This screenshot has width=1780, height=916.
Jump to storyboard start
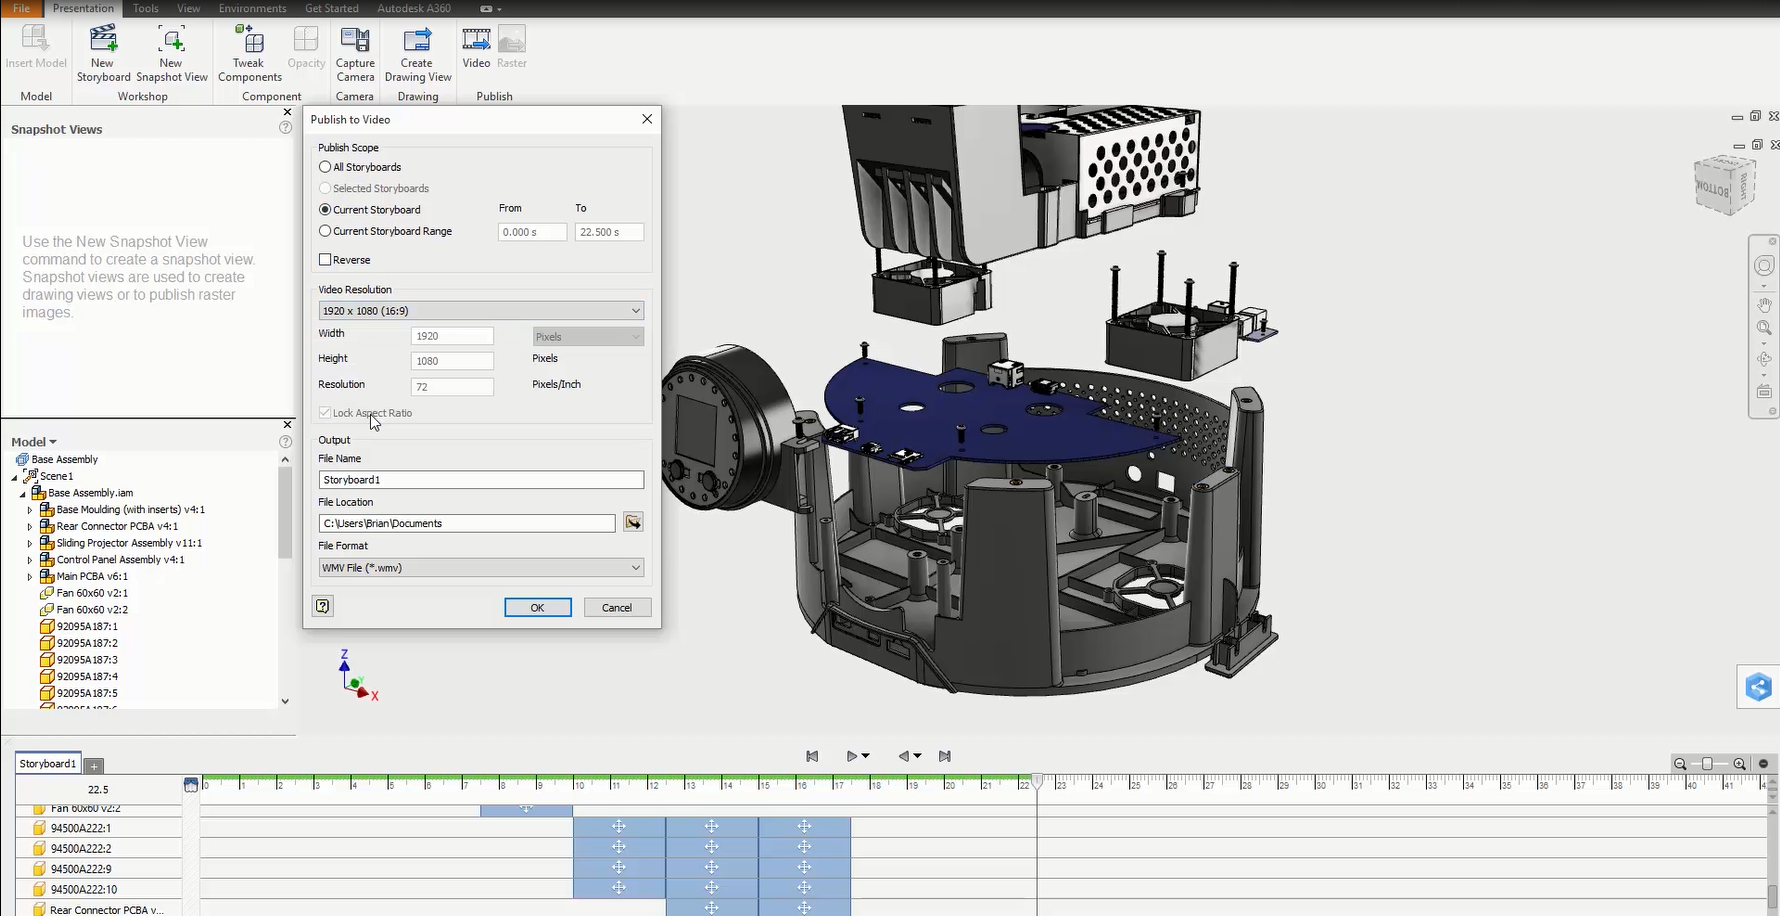click(812, 756)
